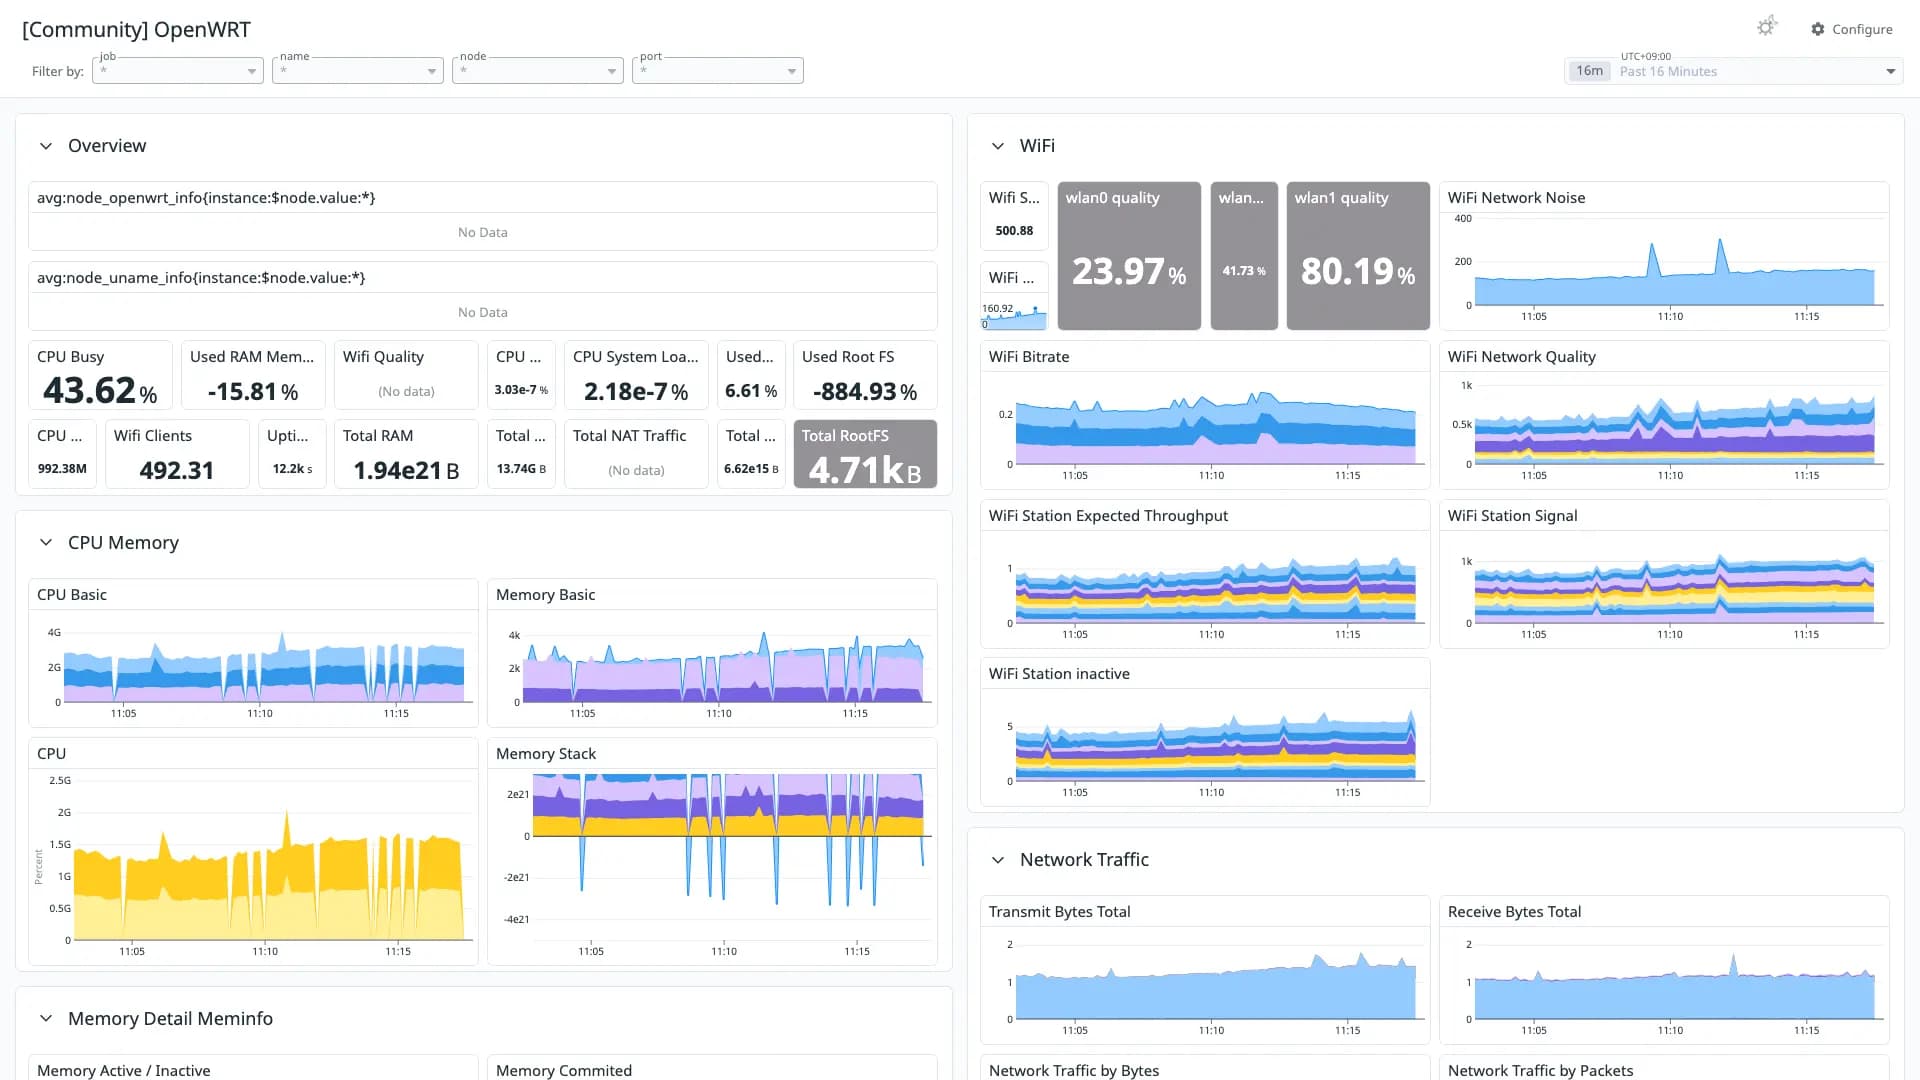
Task: Open the Memory Stack graph
Action: point(712,852)
